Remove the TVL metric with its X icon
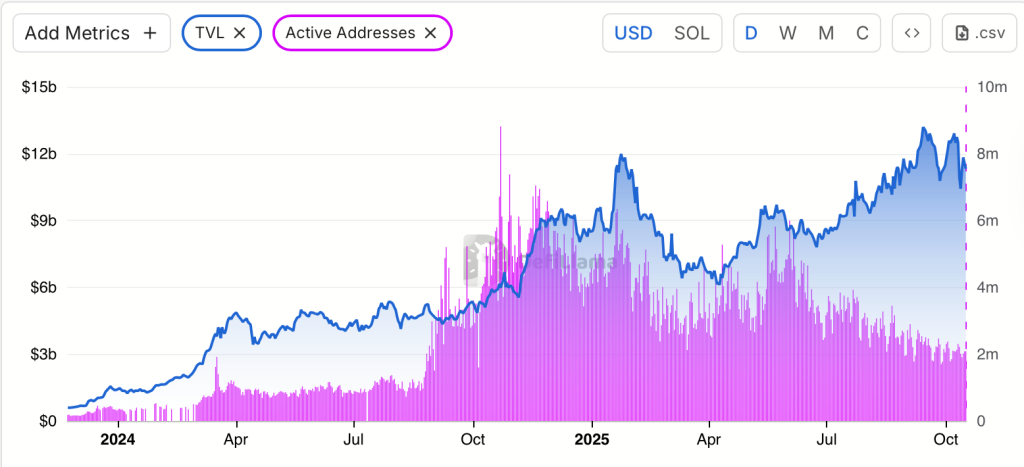The image size is (1024, 467). pos(240,33)
